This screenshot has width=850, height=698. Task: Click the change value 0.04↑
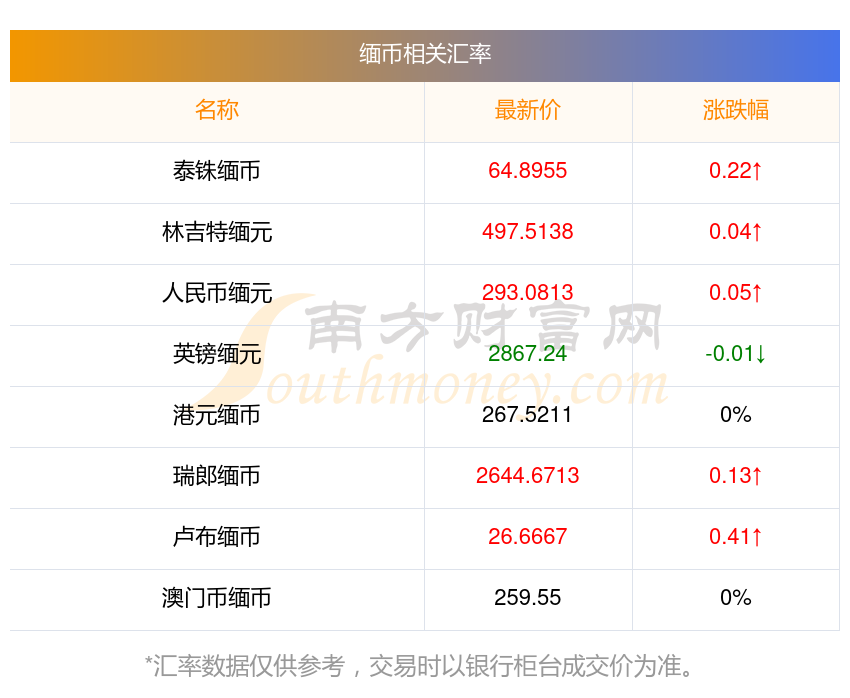[736, 232]
